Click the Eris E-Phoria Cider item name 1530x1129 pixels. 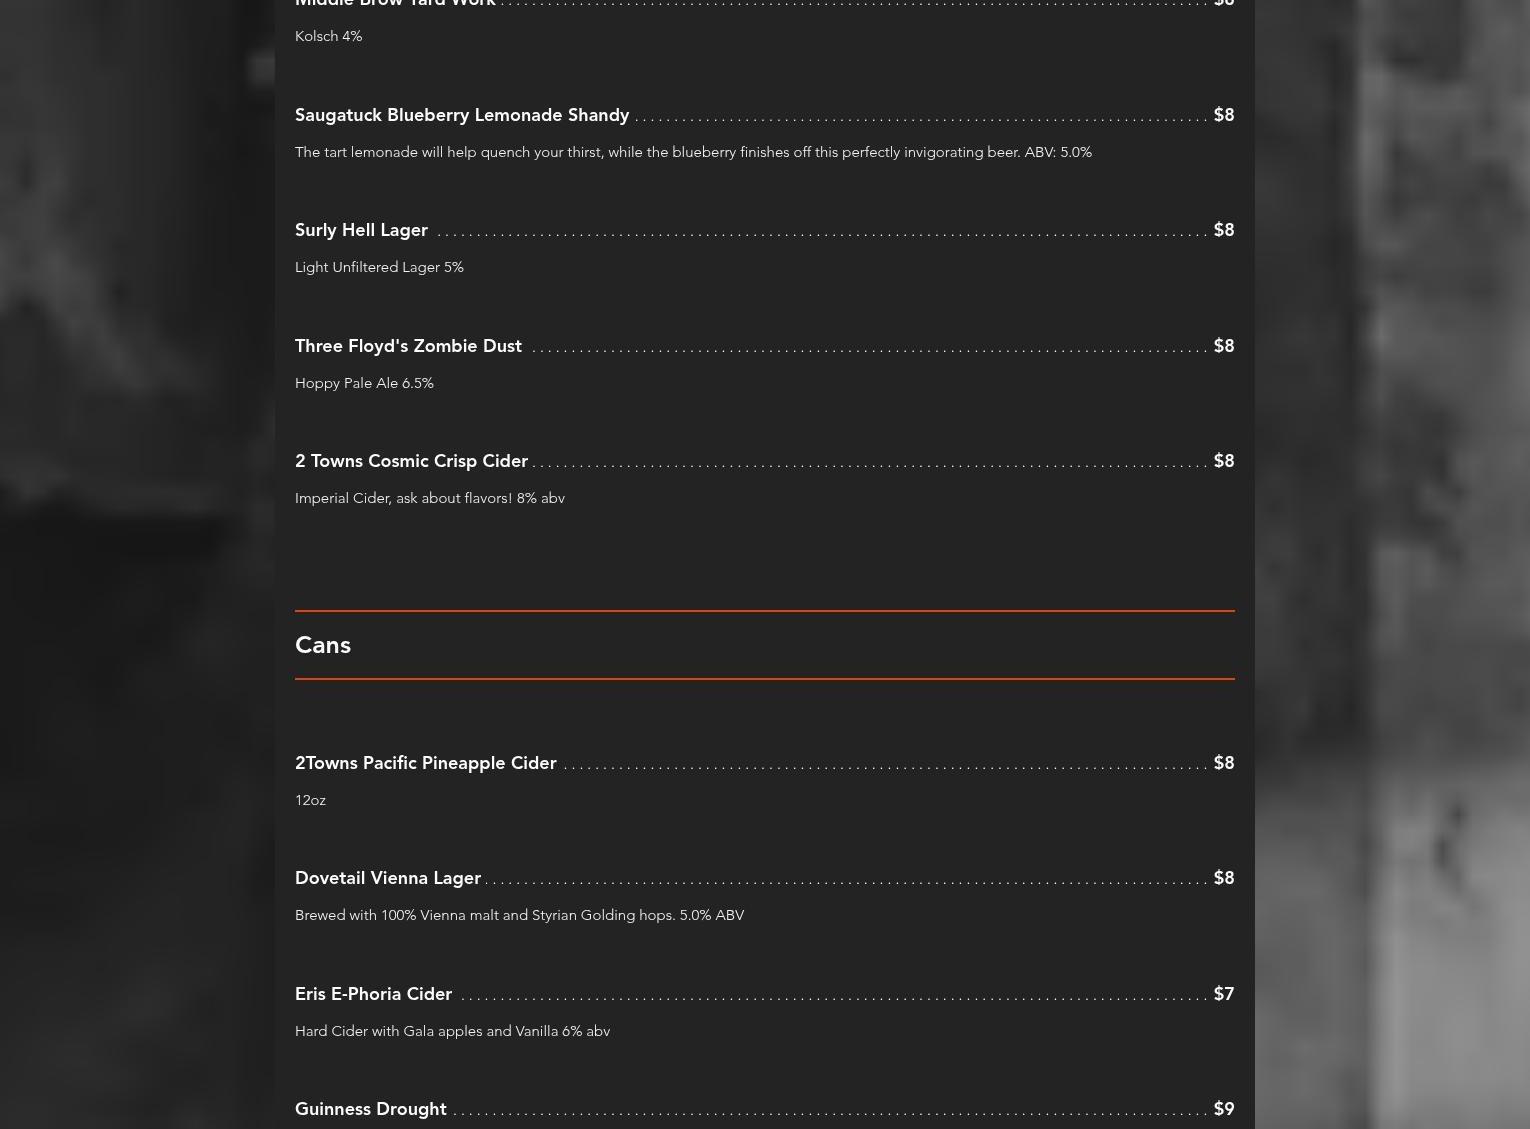[373, 994]
